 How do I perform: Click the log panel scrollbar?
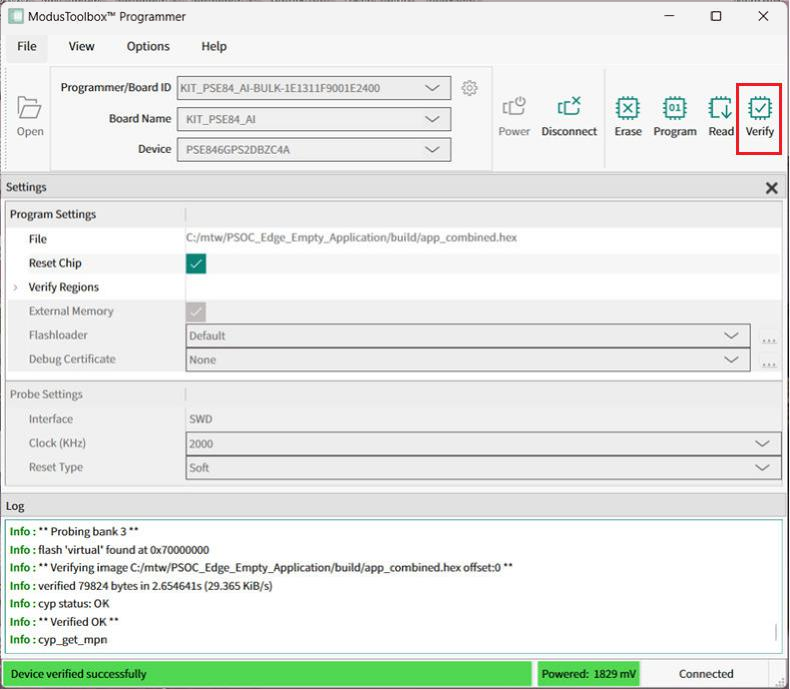coord(776,632)
